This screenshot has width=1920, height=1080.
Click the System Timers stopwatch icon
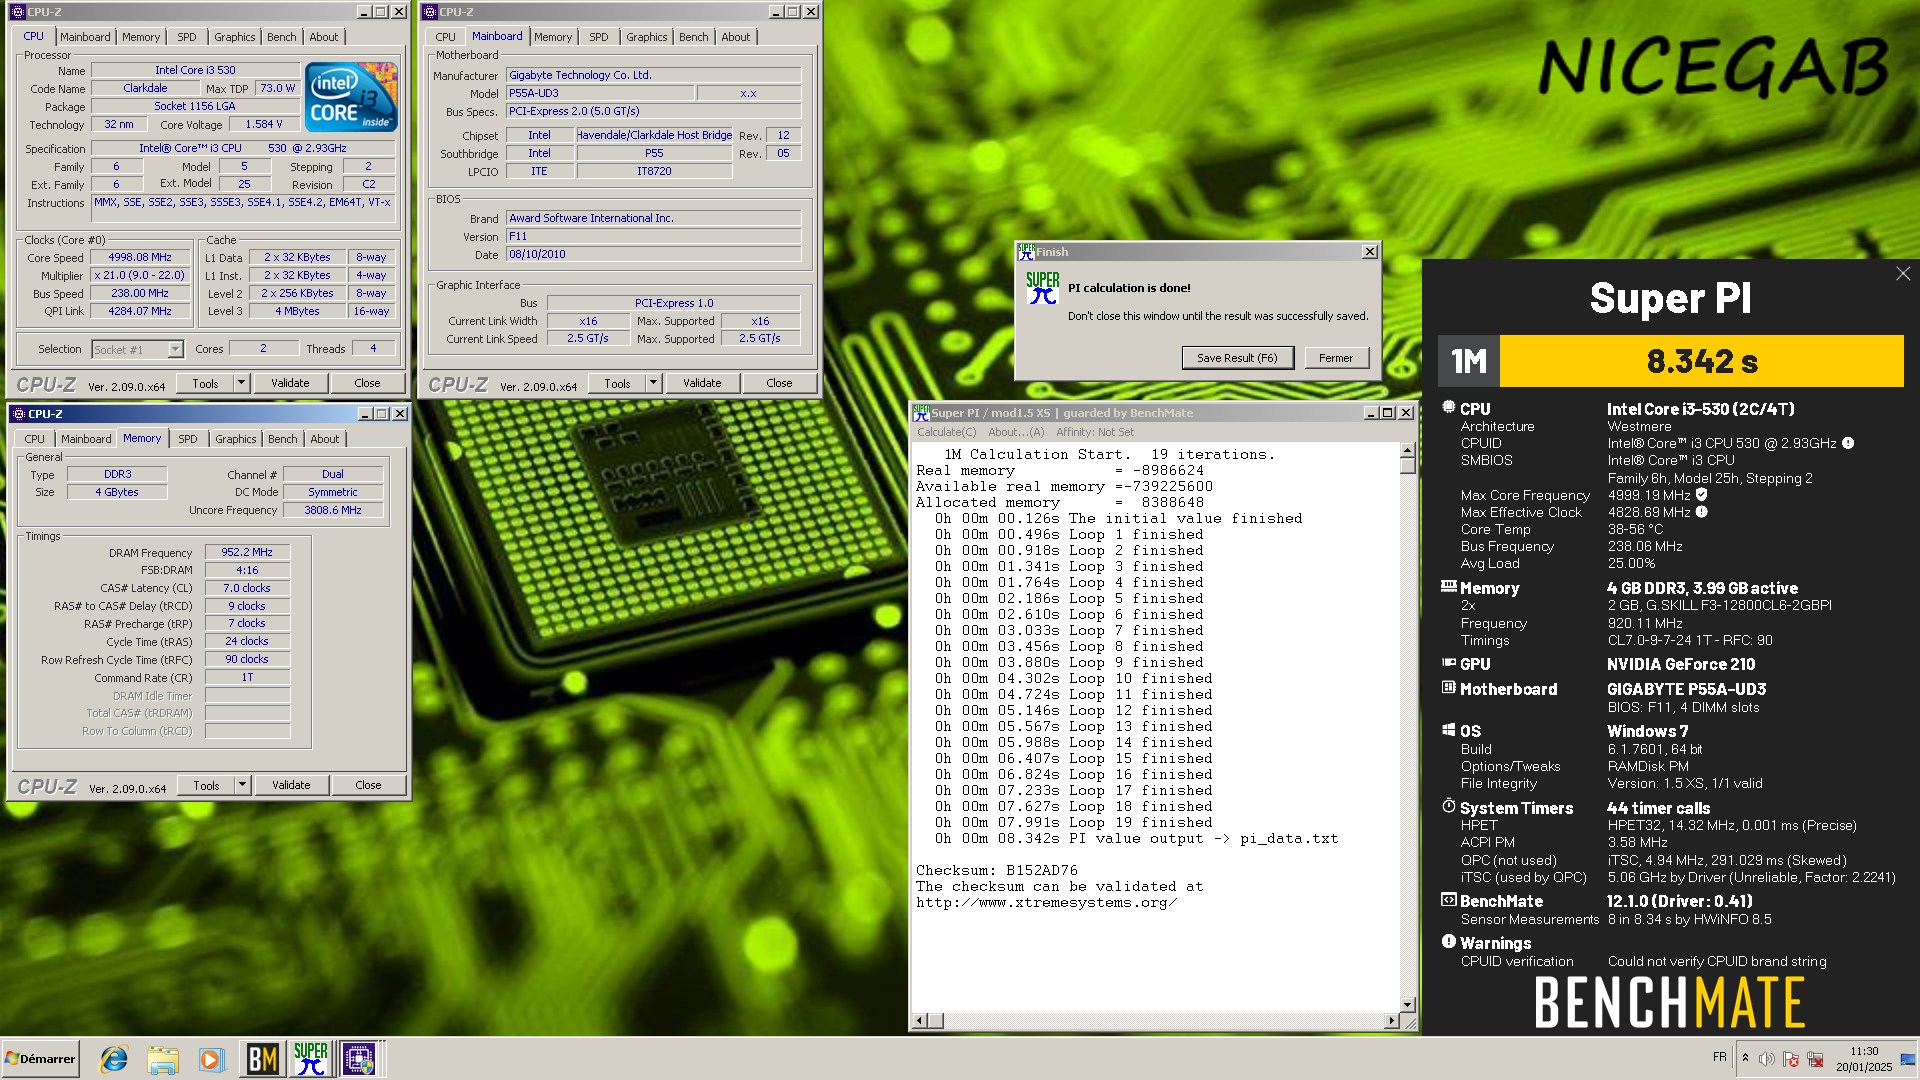(x=1448, y=806)
